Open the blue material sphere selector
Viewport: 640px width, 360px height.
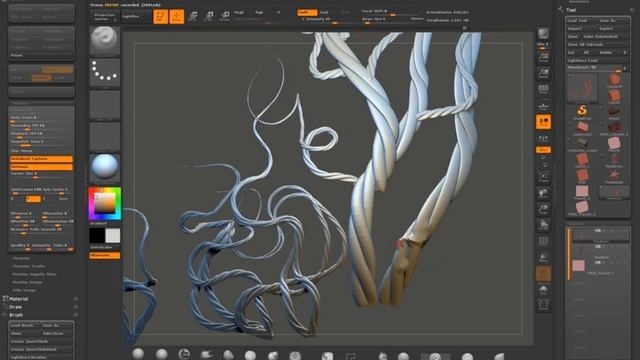coord(104,167)
